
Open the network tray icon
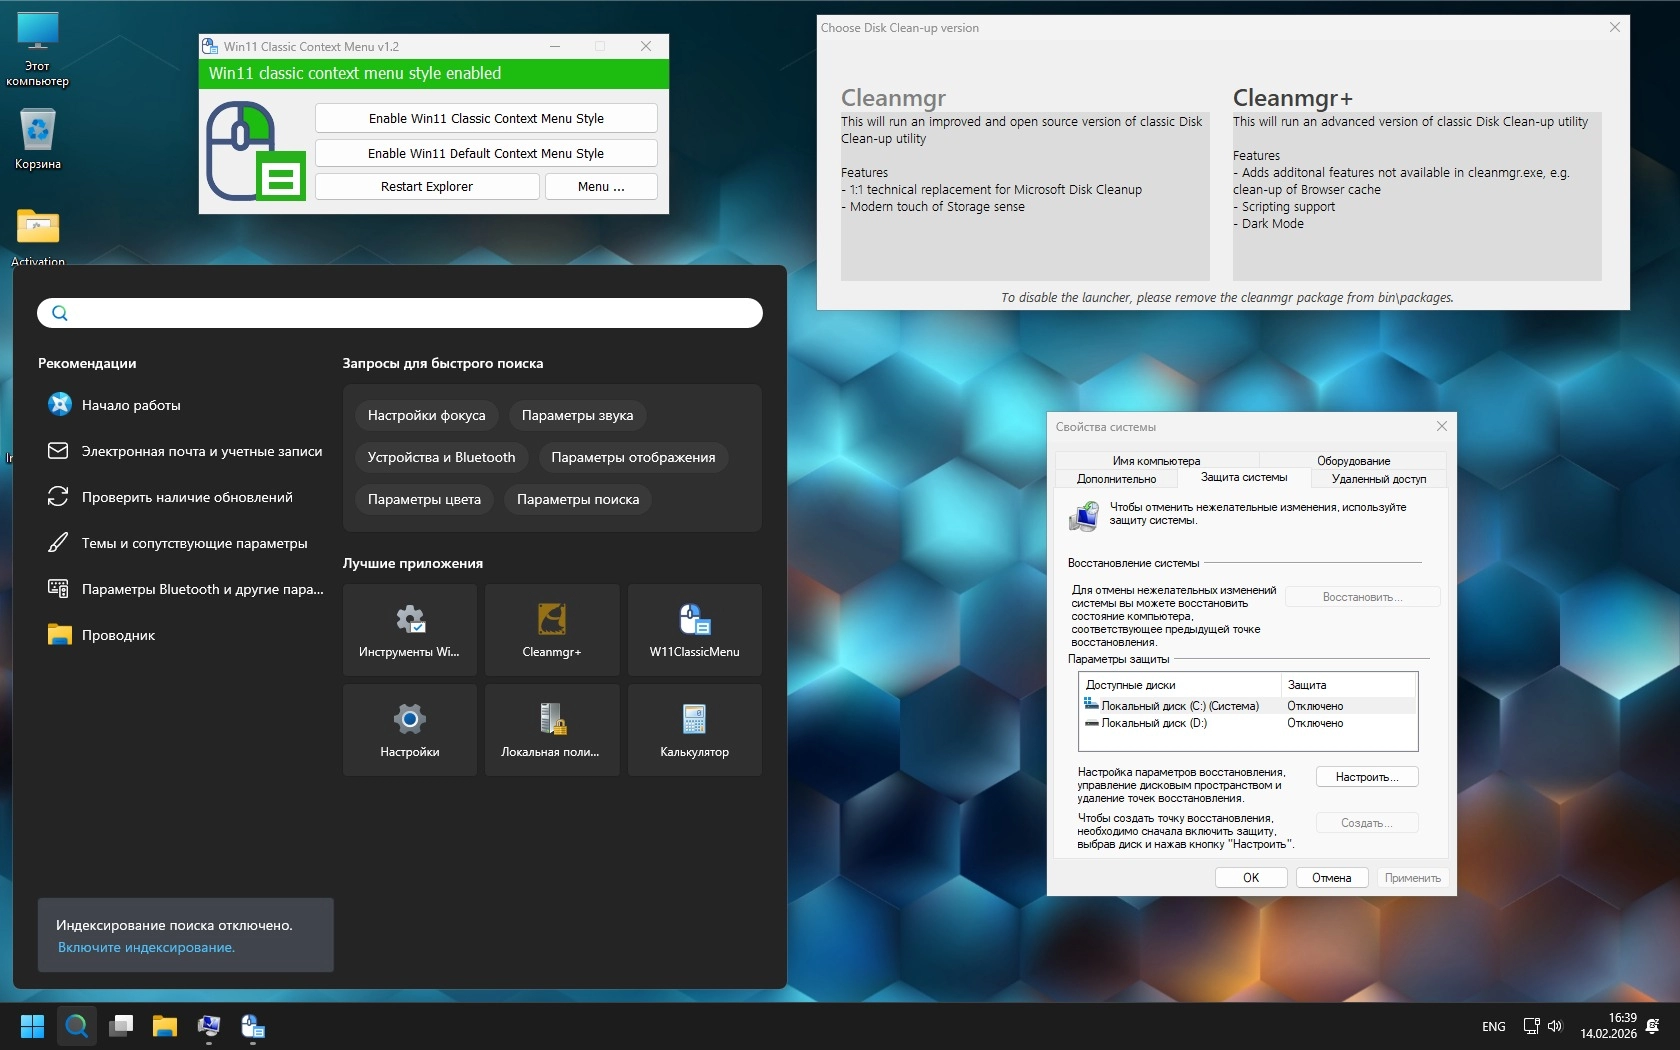(1531, 1026)
